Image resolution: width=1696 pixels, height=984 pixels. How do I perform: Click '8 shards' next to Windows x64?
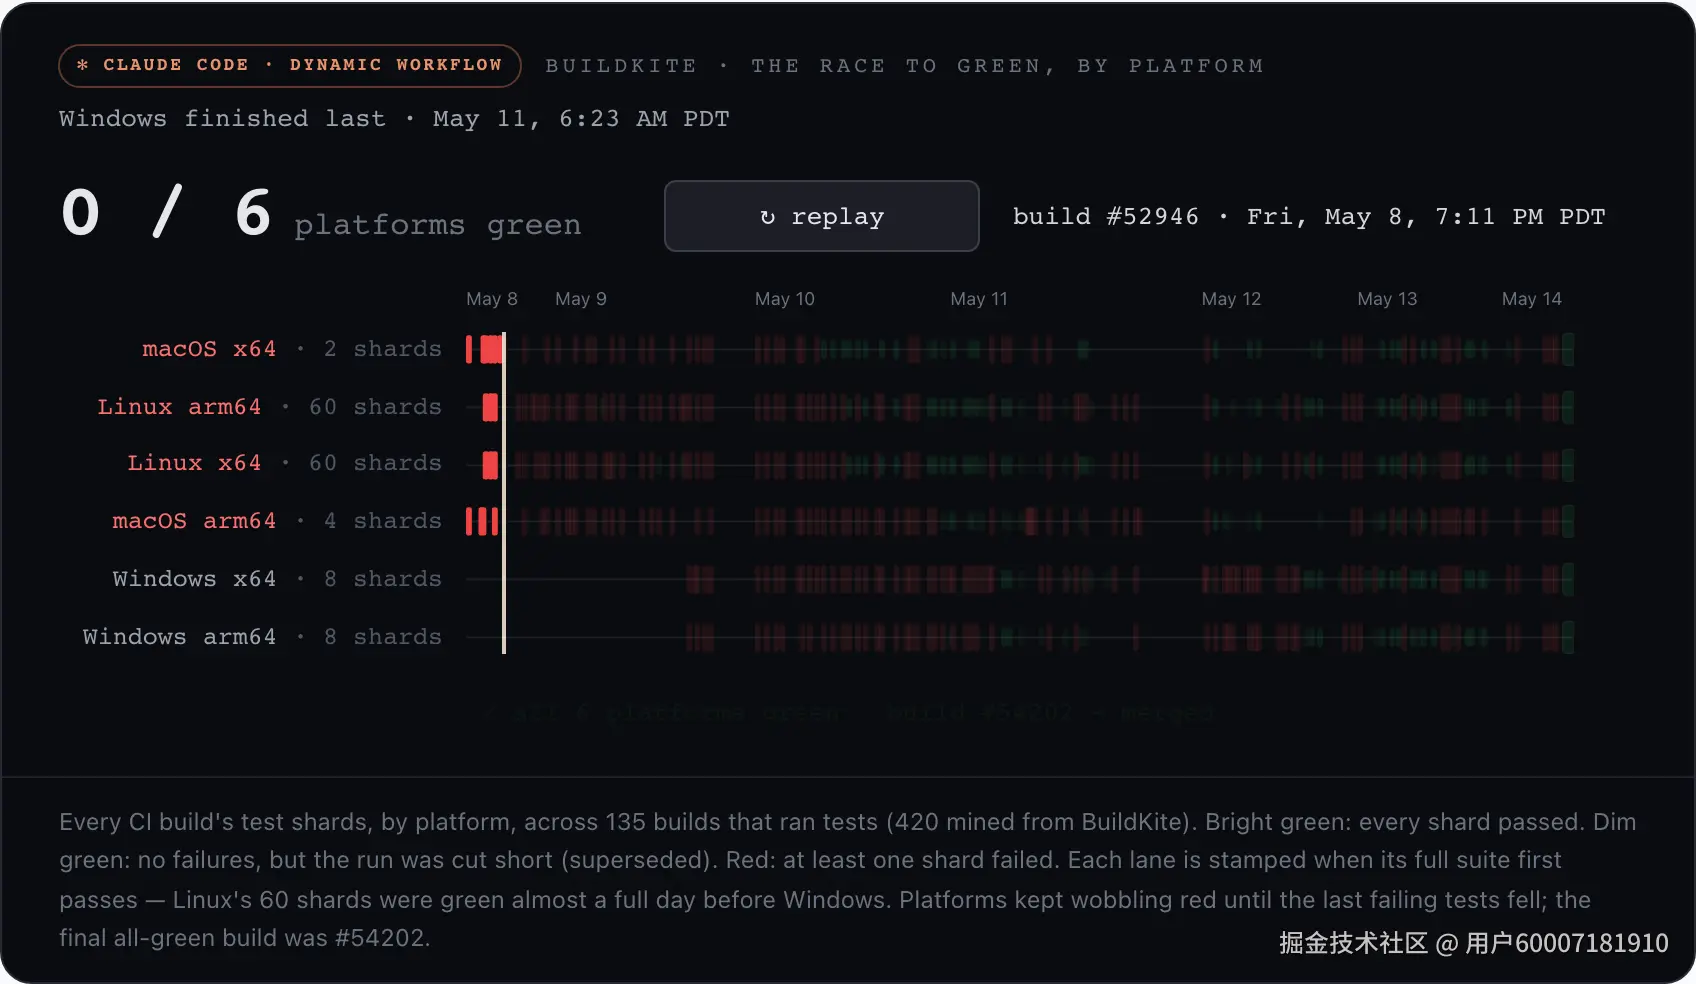(x=382, y=579)
